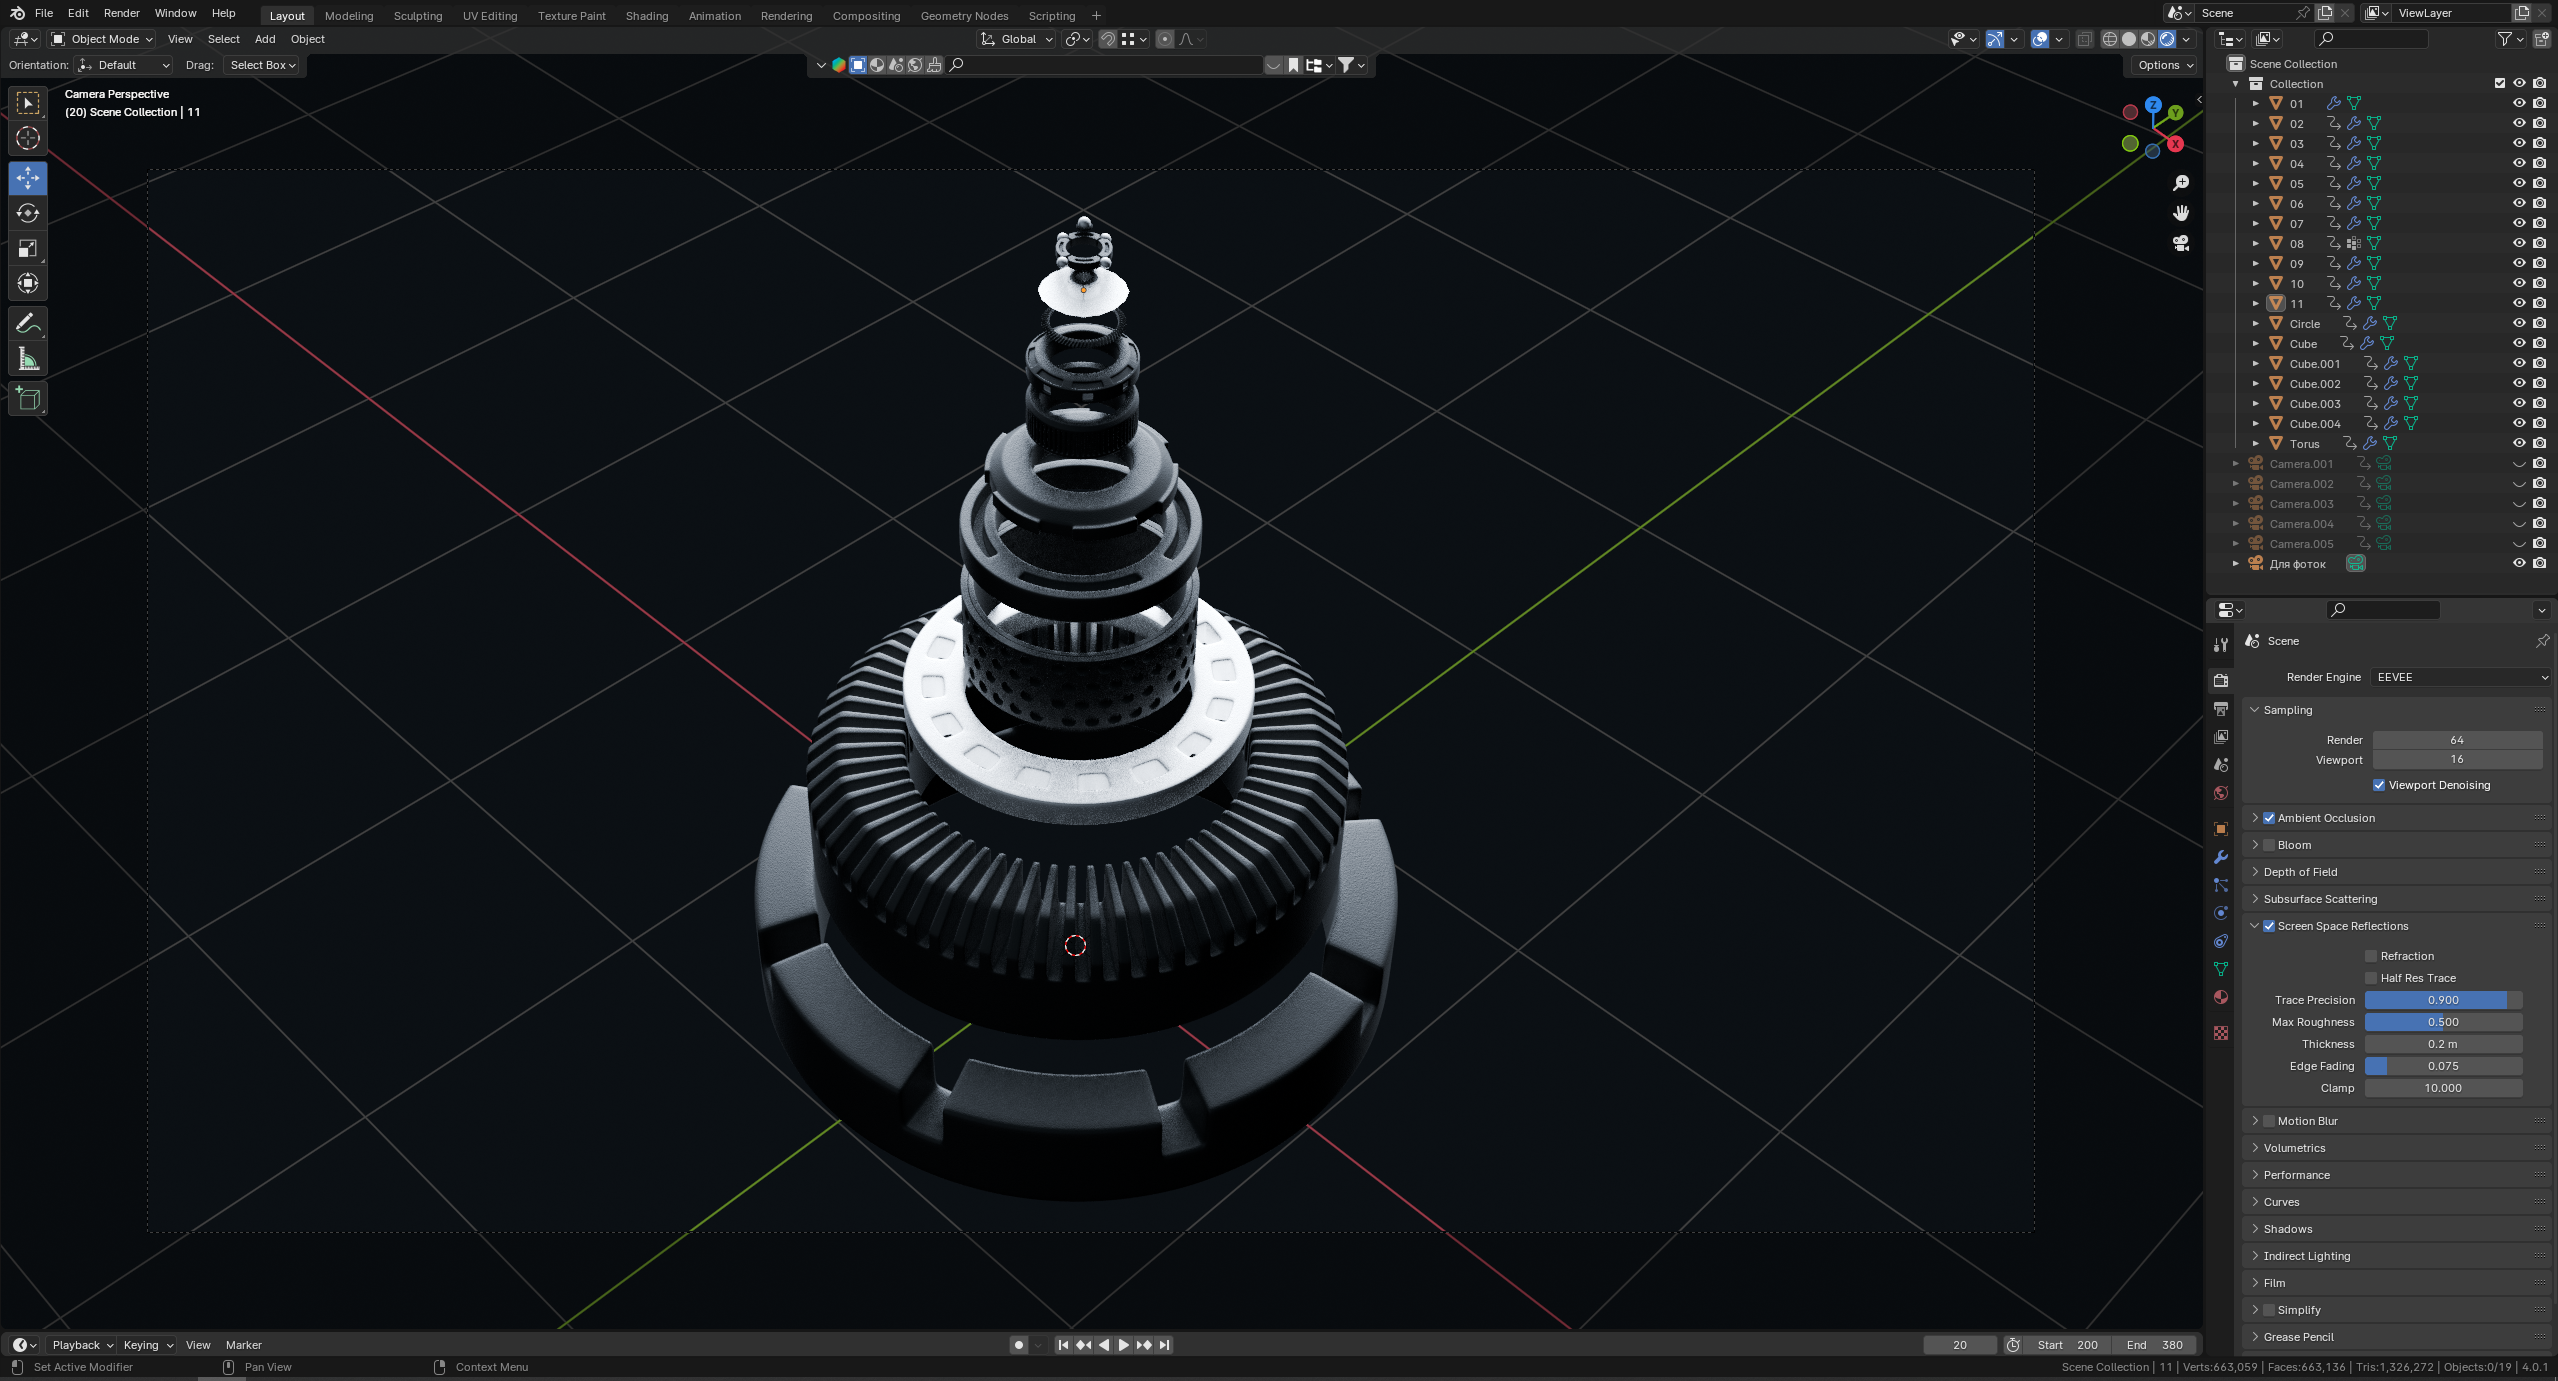Adjust the Trace Precision slider

(2442, 1000)
